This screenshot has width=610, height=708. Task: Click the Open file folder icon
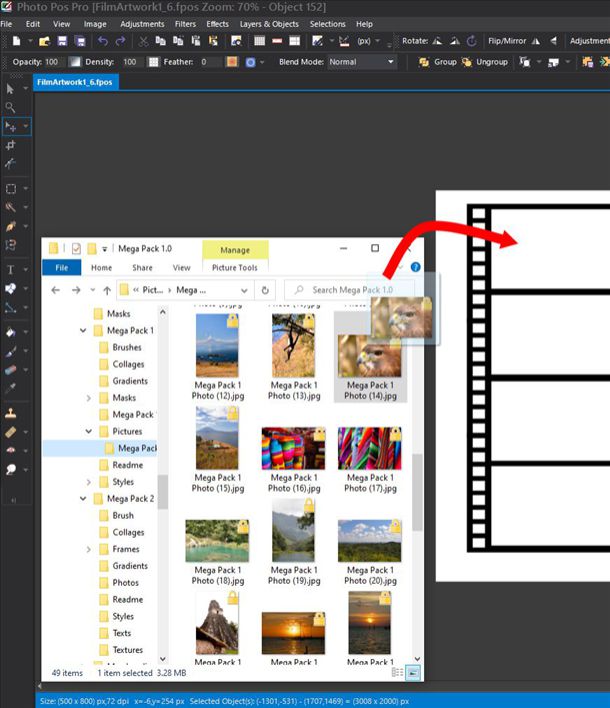[44, 42]
